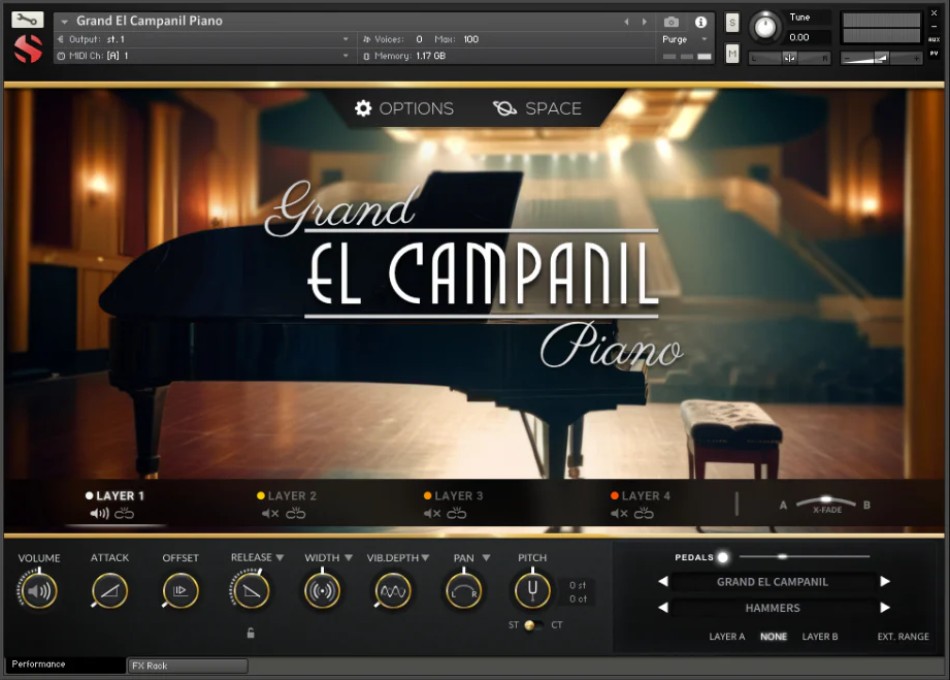Click the OFFSET knob
Screen dimensions: 950x680
tap(180, 591)
